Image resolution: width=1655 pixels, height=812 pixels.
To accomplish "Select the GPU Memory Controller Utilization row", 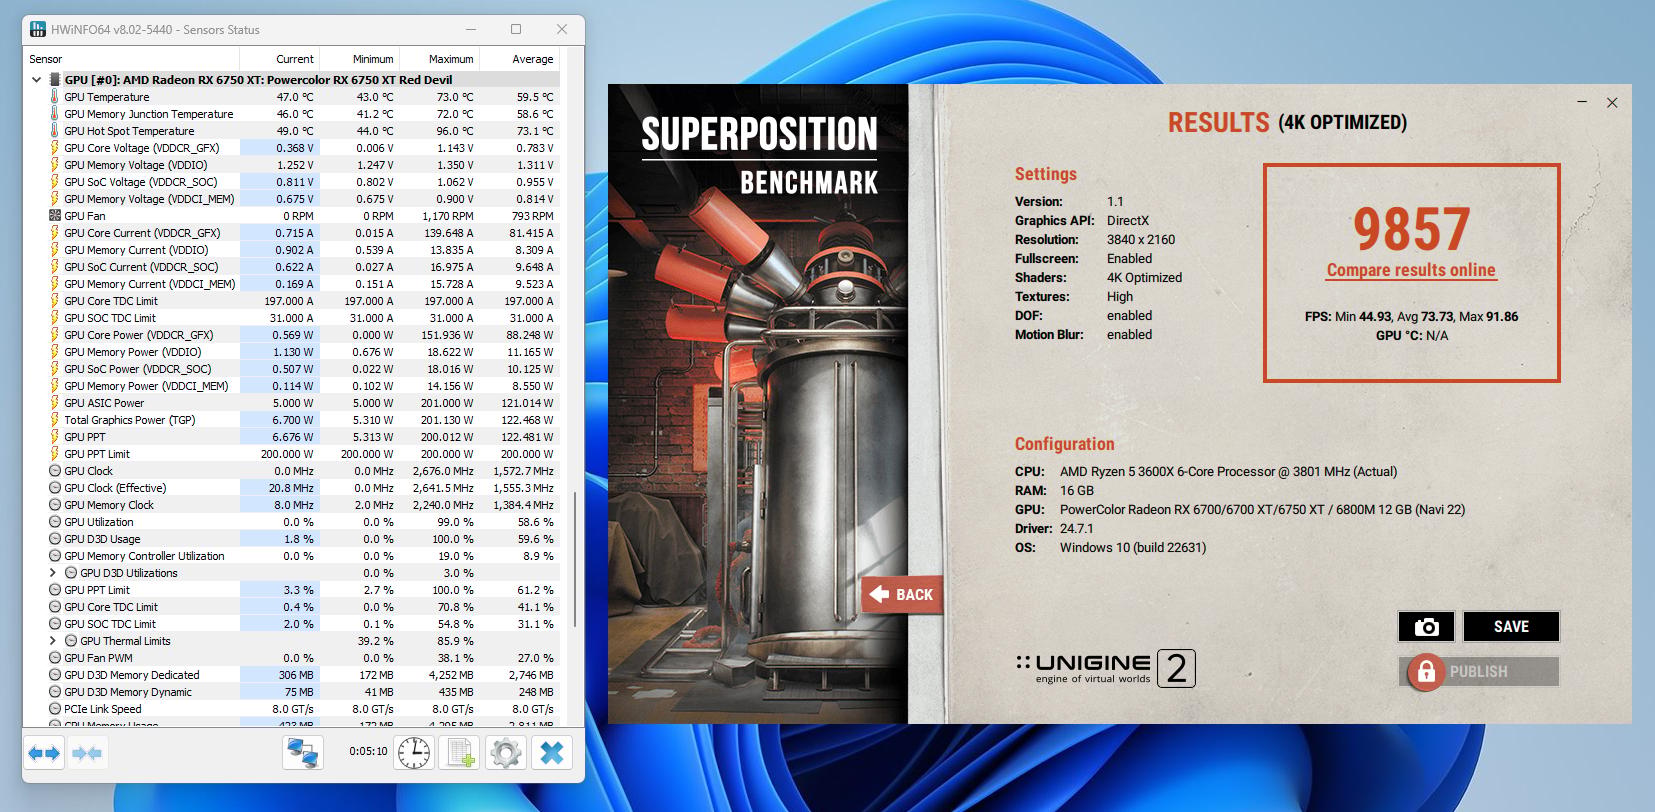I will pyautogui.click(x=292, y=556).
